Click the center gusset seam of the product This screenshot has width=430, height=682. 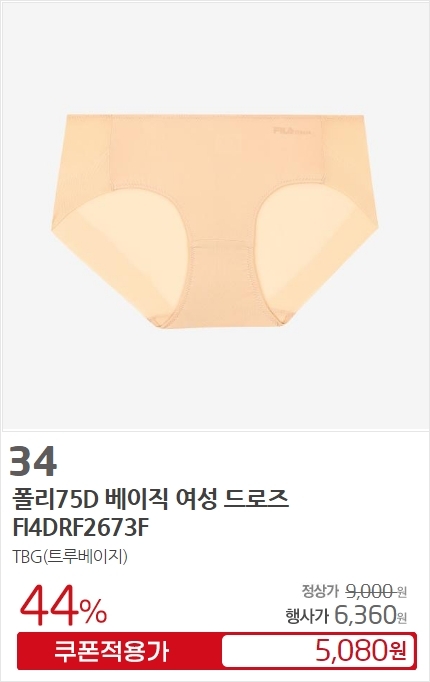pos(224,242)
